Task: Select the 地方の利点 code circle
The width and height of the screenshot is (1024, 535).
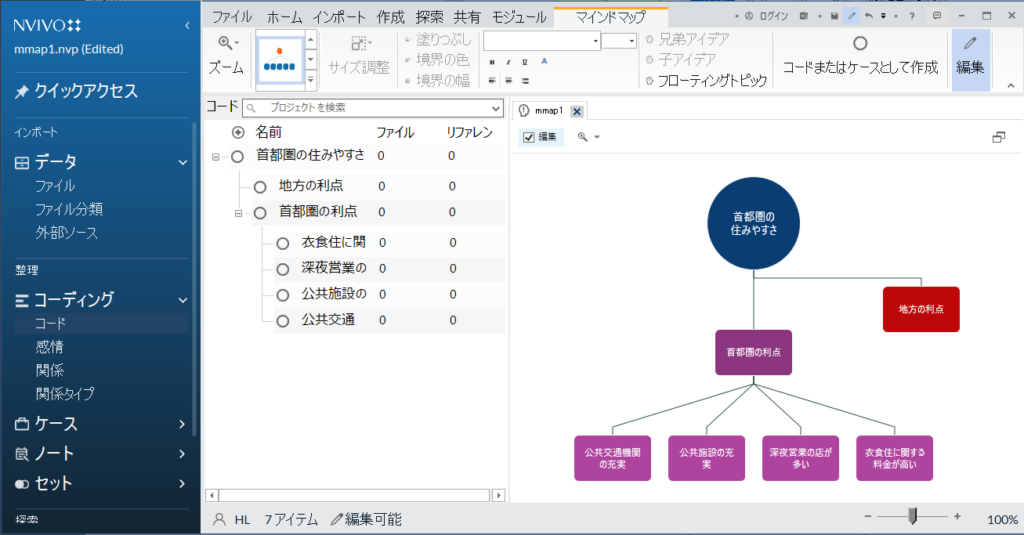Action: pyautogui.click(x=260, y=186)
